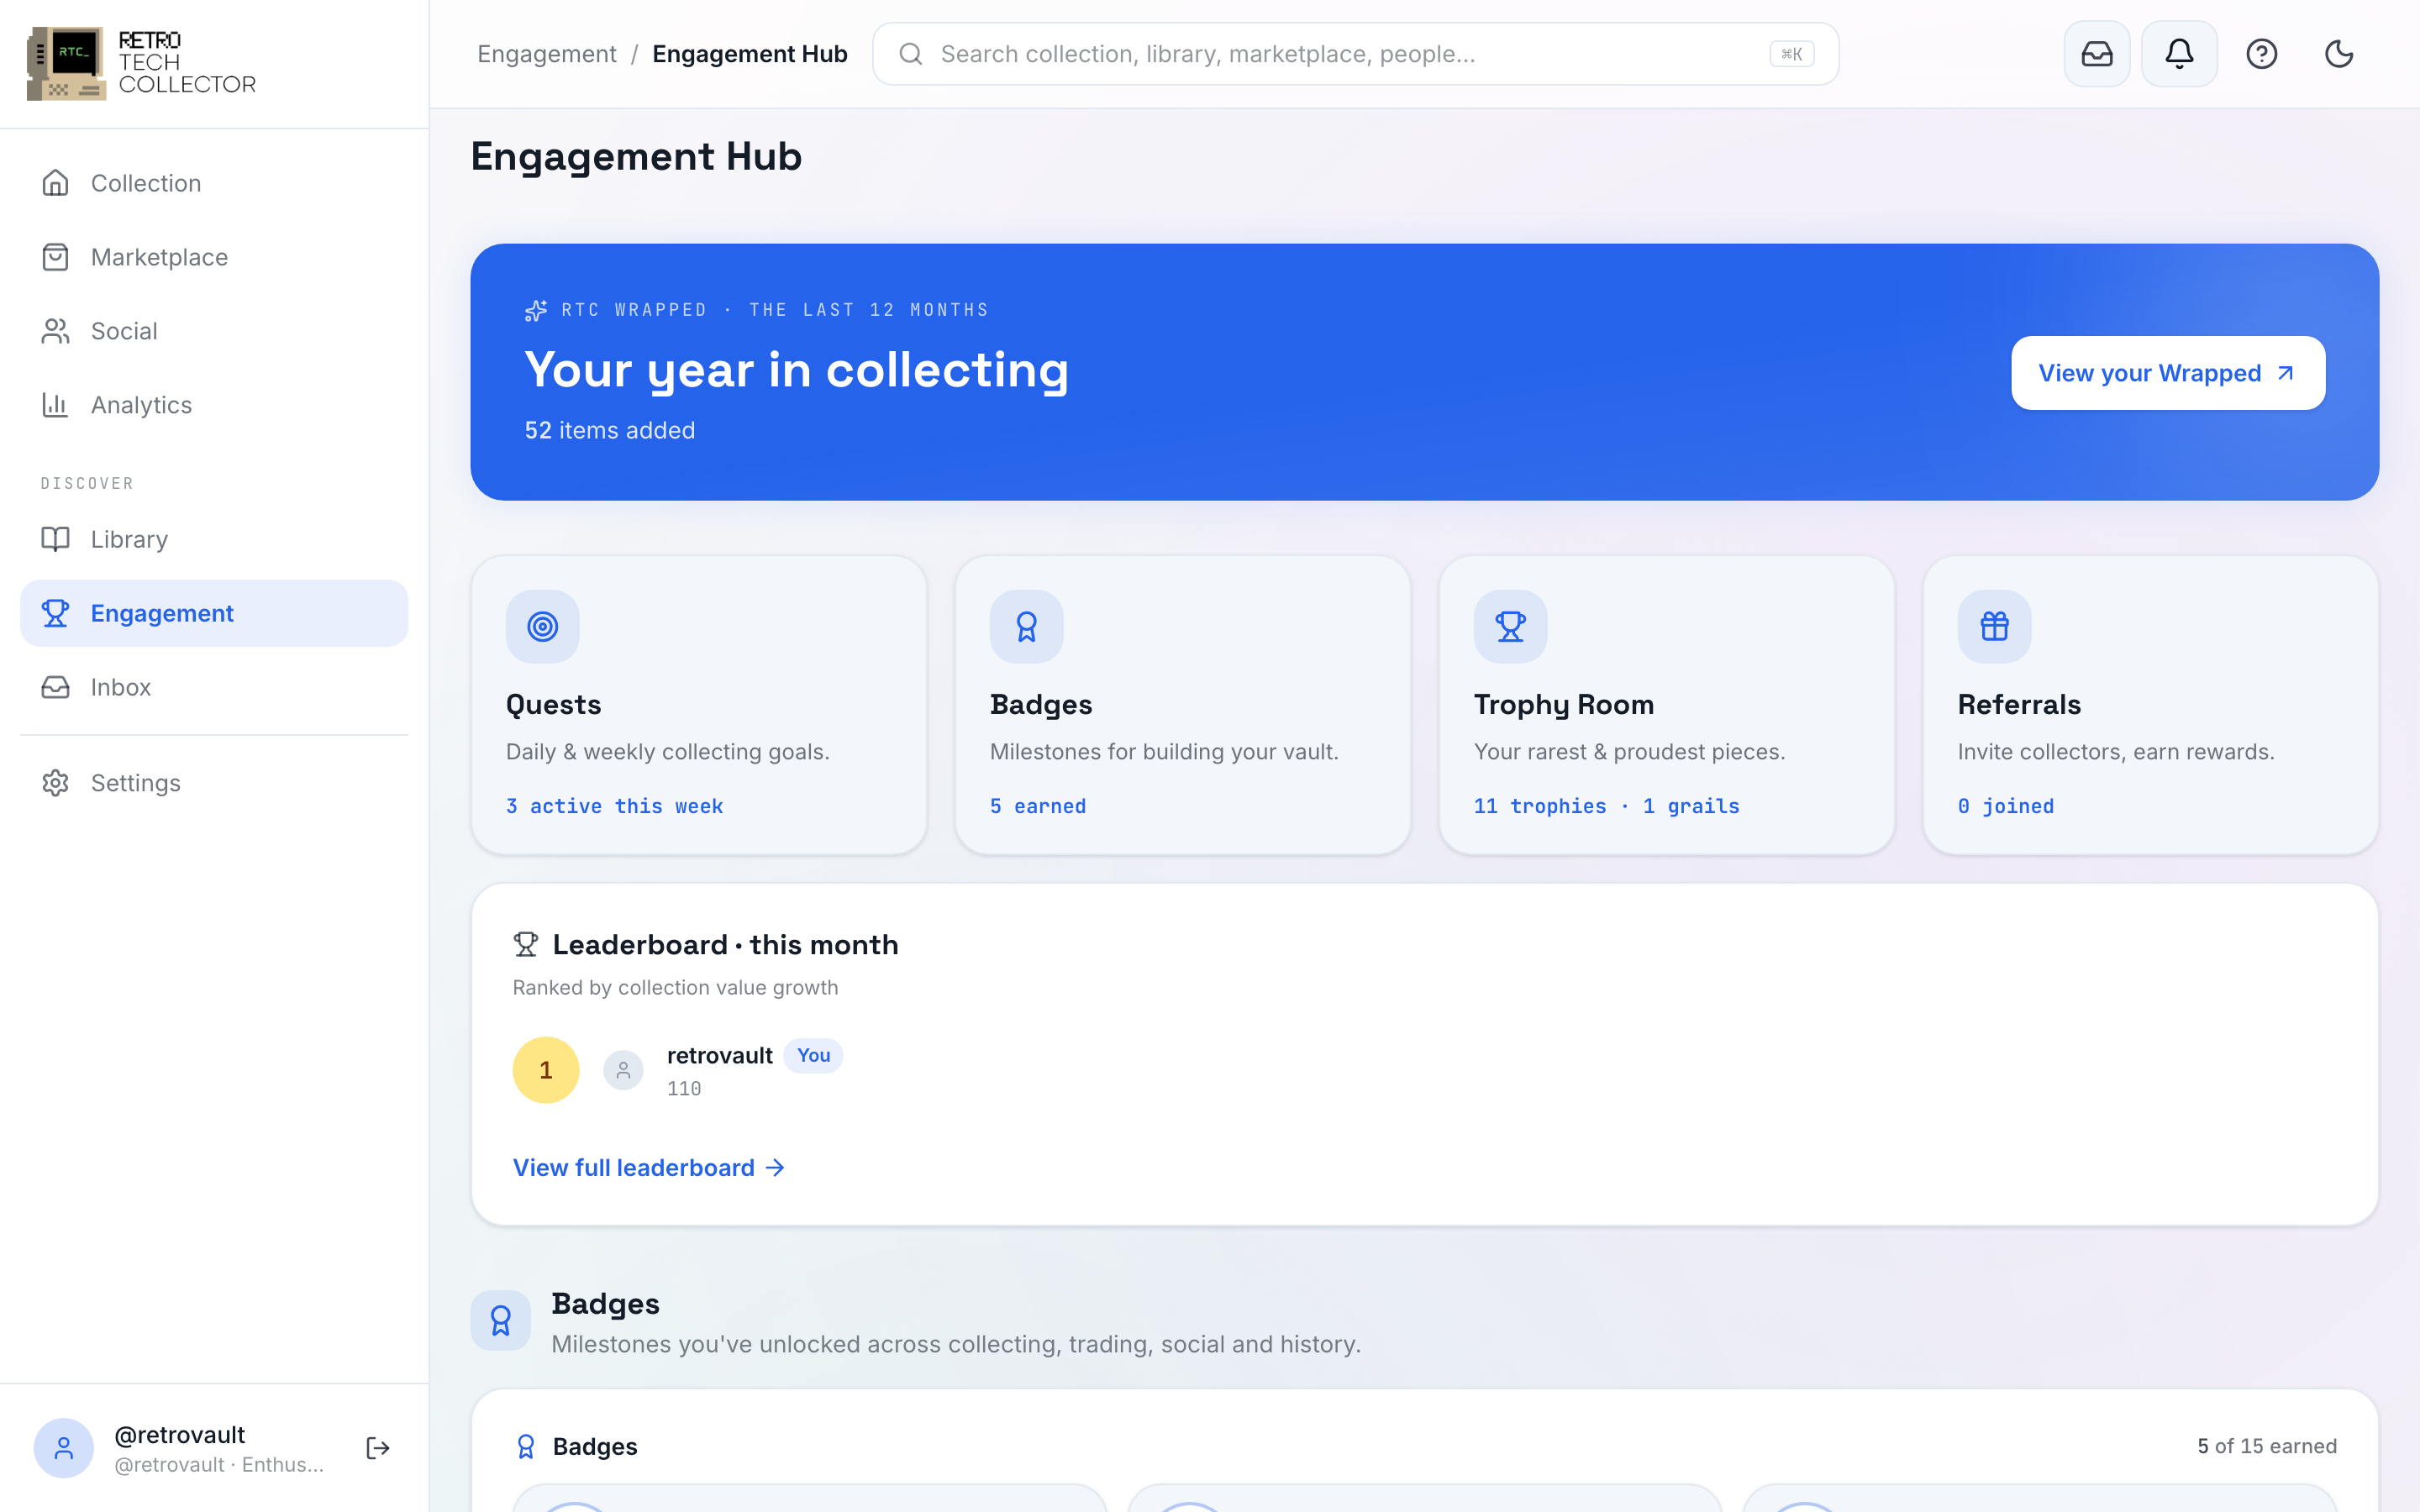Image resolution: width=2420 pixels, height=1512 pixels.
Task: Open Social in sidebar
Action: click(x=214, y=331)
